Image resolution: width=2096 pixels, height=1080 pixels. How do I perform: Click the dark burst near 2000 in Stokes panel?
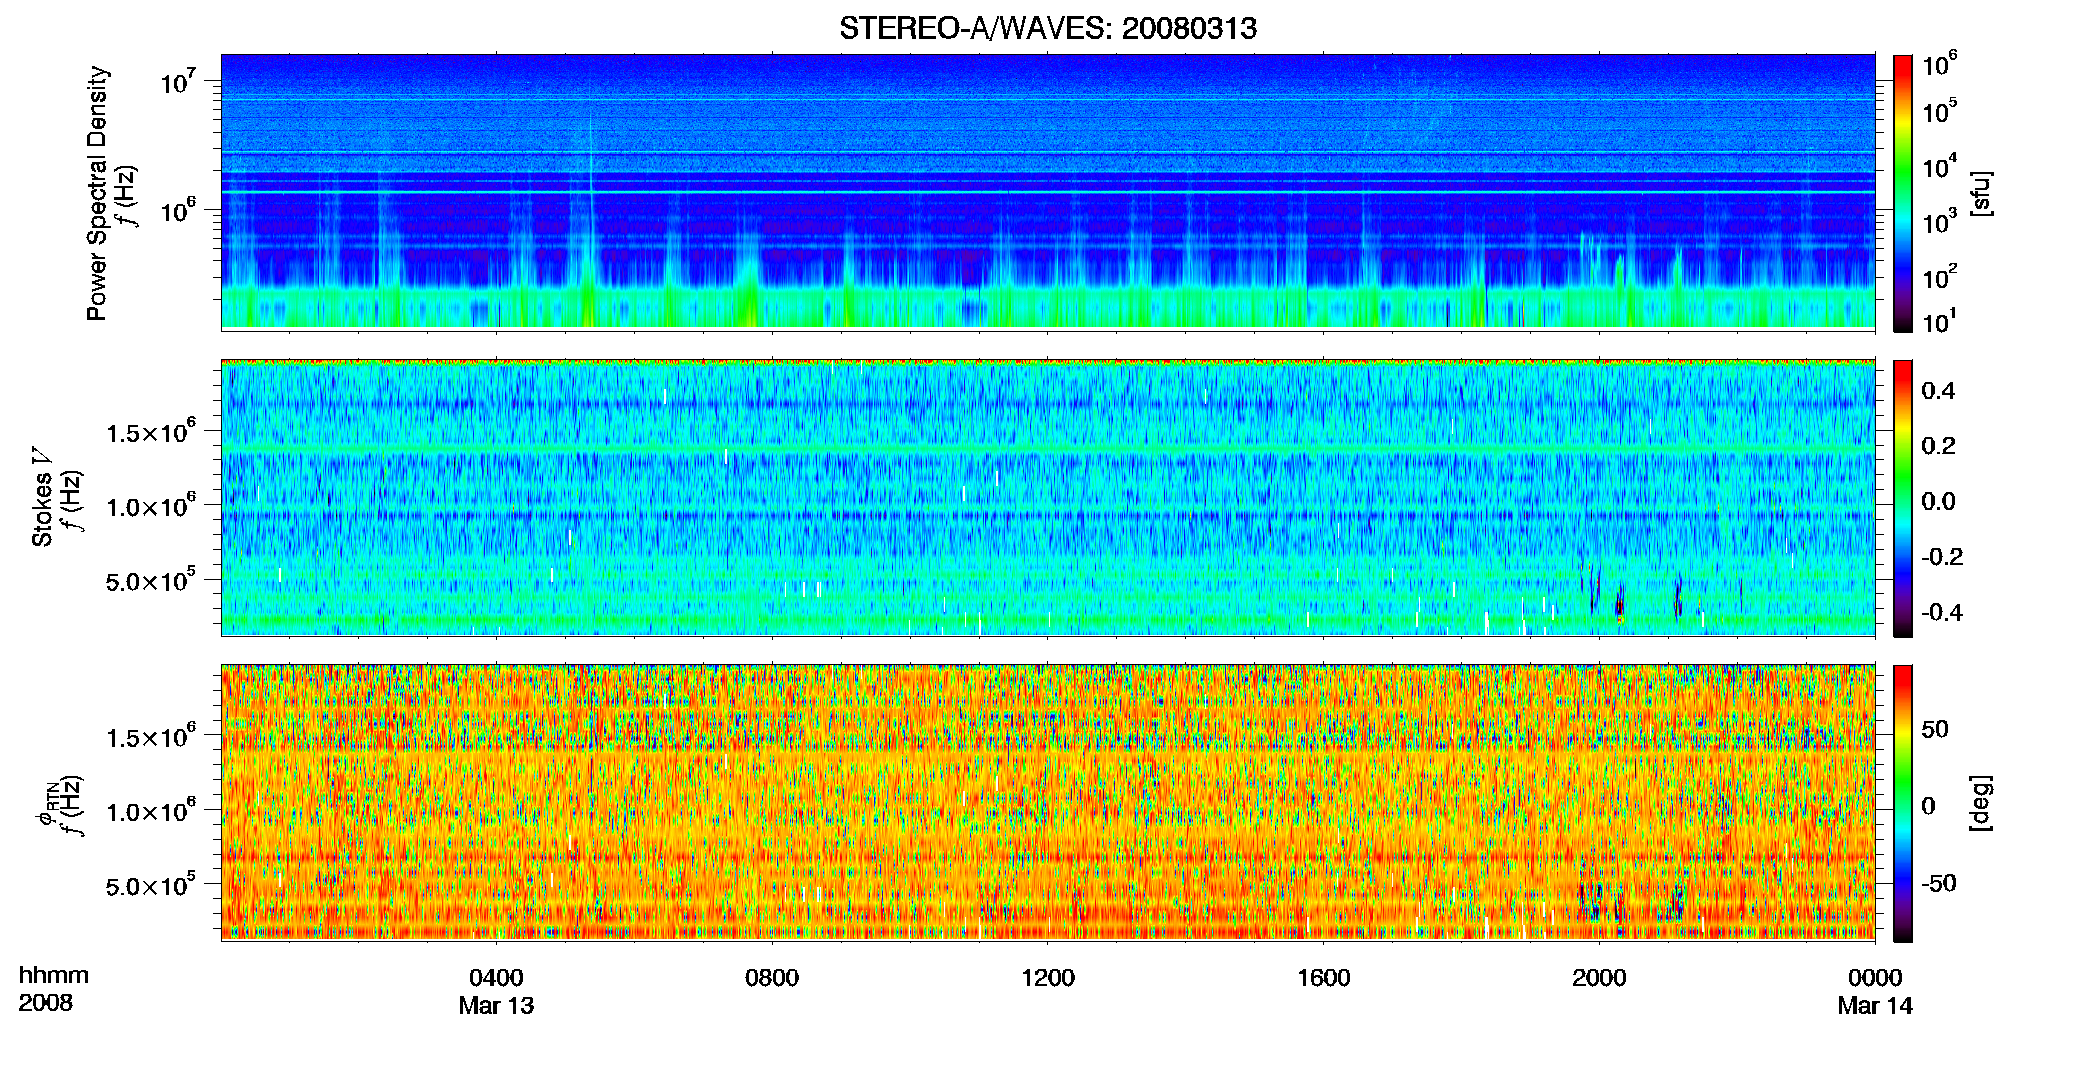point(1619,603)
